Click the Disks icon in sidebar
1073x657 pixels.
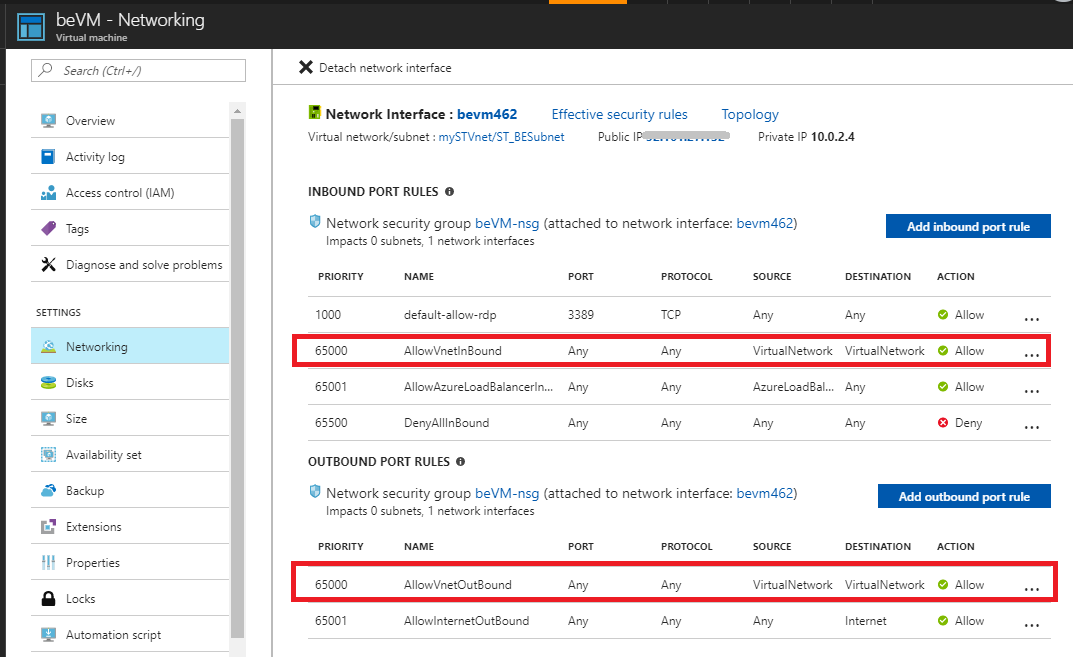coord(48,383)
